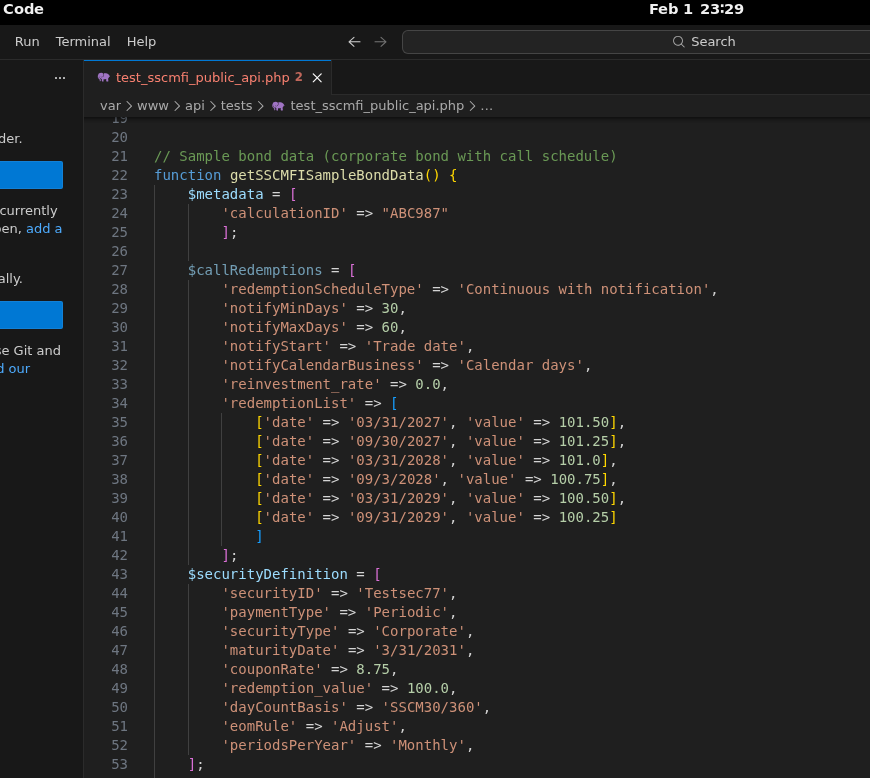
Task: Click the back navigation arrow
Action: coord(354,42)
